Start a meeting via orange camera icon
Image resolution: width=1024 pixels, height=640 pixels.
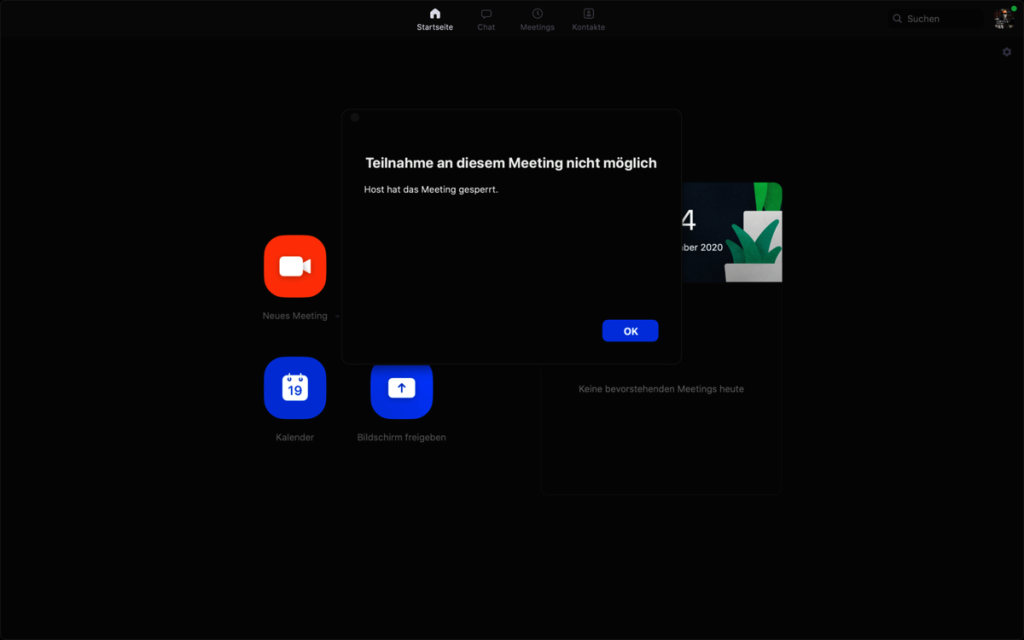(295, 266)
